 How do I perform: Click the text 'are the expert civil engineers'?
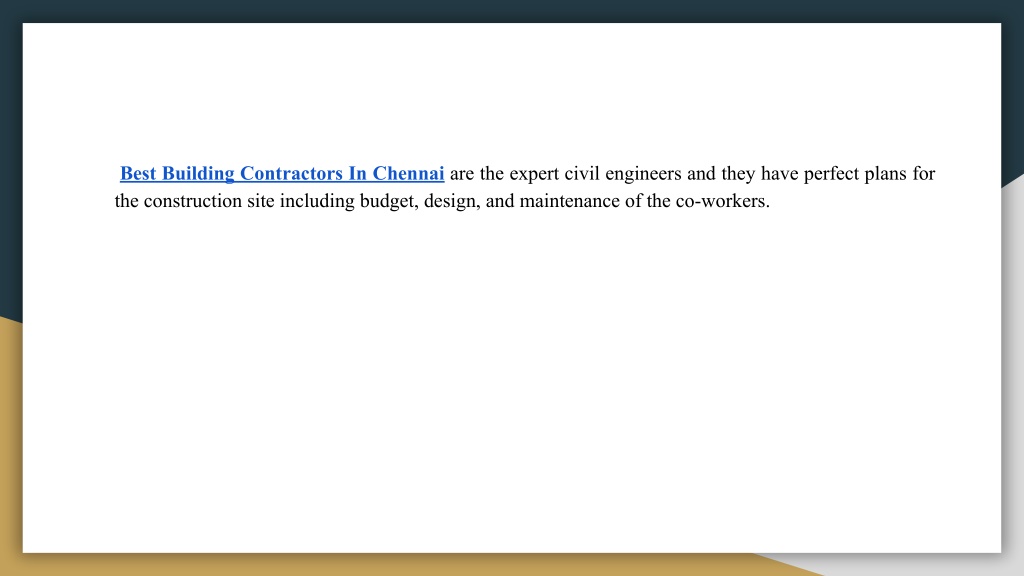(x=566, y=174)
